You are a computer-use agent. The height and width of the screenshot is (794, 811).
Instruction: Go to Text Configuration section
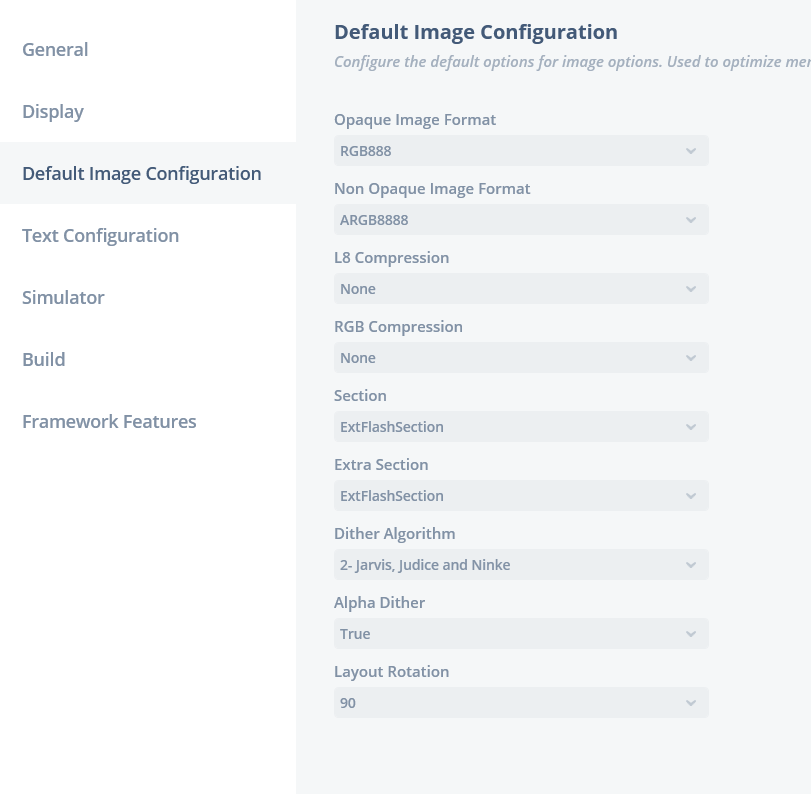[100, 236]
